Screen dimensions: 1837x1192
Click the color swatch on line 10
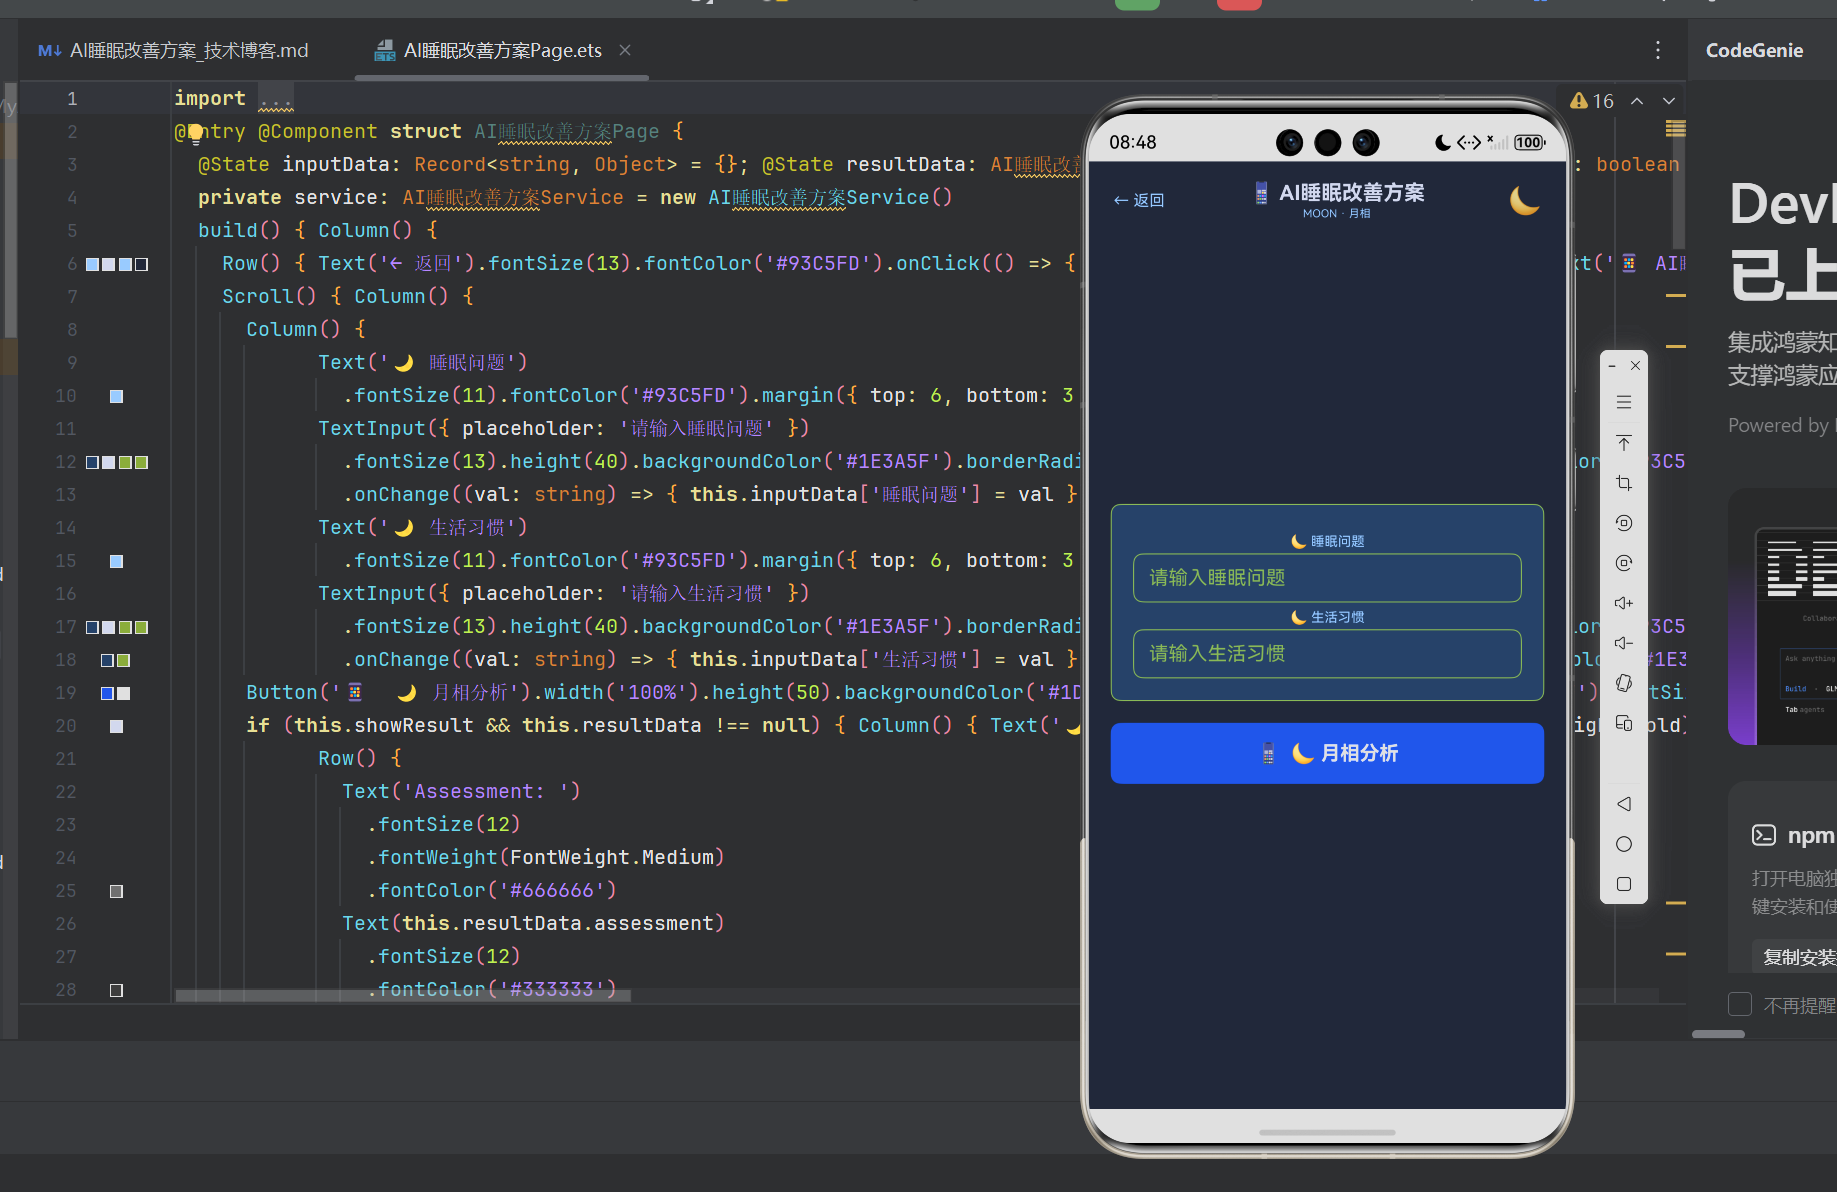pyautogui.click(x=116, y=397)
